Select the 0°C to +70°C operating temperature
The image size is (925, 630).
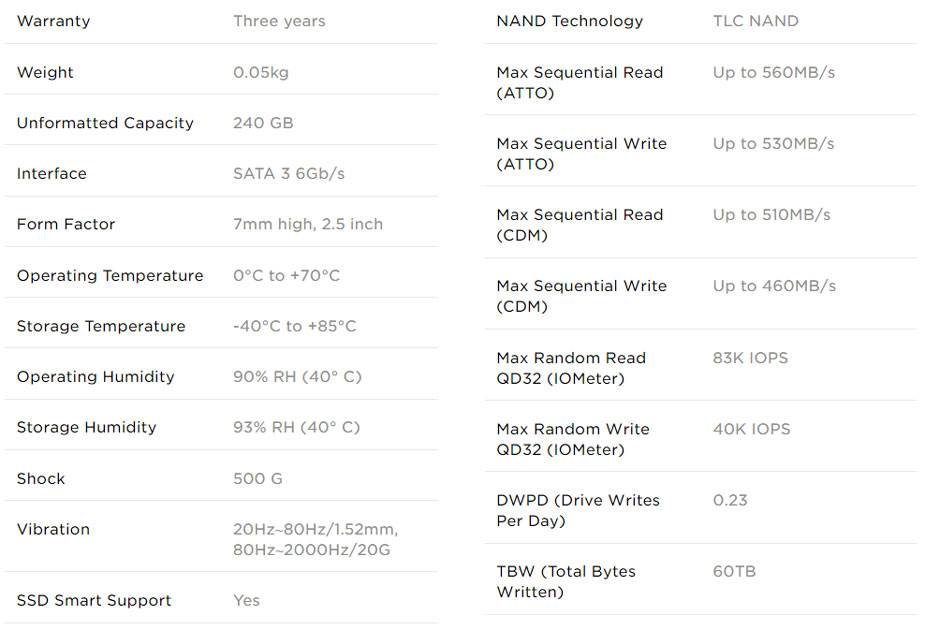pyautogui.click(x=287, y=275)
